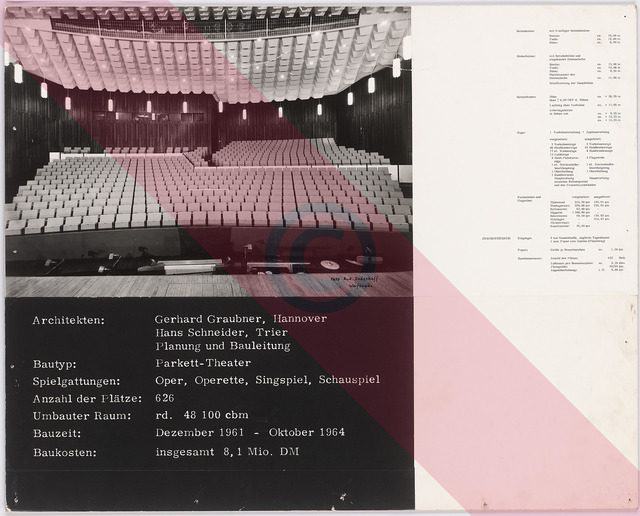
Task: Click the "Spielgattungen:" label
Action: click(77, 382)
